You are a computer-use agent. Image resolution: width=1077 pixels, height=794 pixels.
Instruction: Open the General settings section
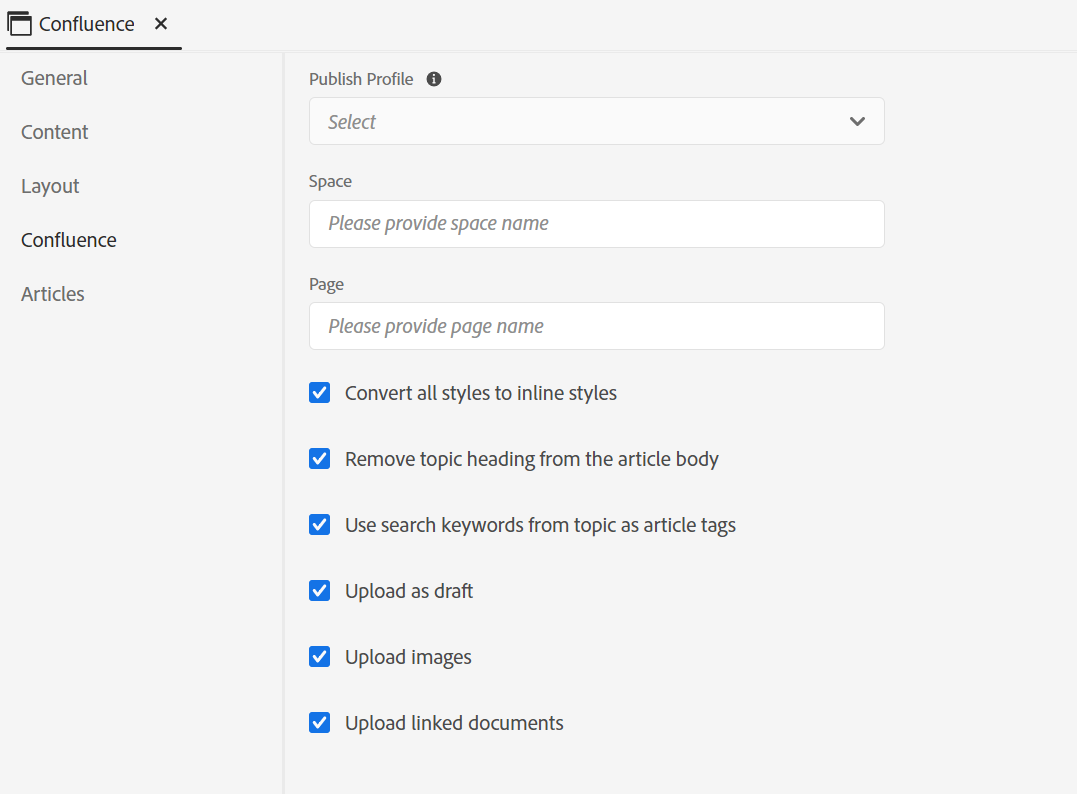coord(54,77)
